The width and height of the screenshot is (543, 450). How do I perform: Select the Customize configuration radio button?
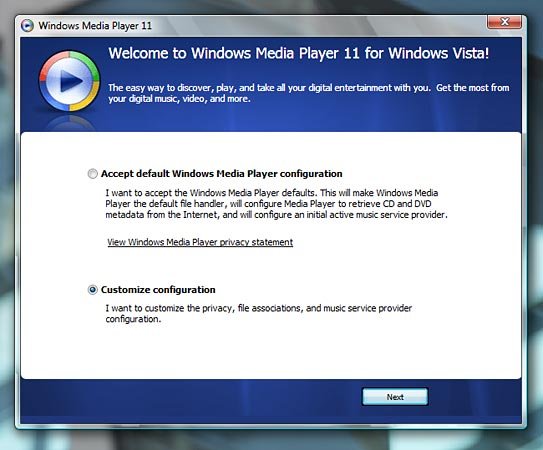92,290
